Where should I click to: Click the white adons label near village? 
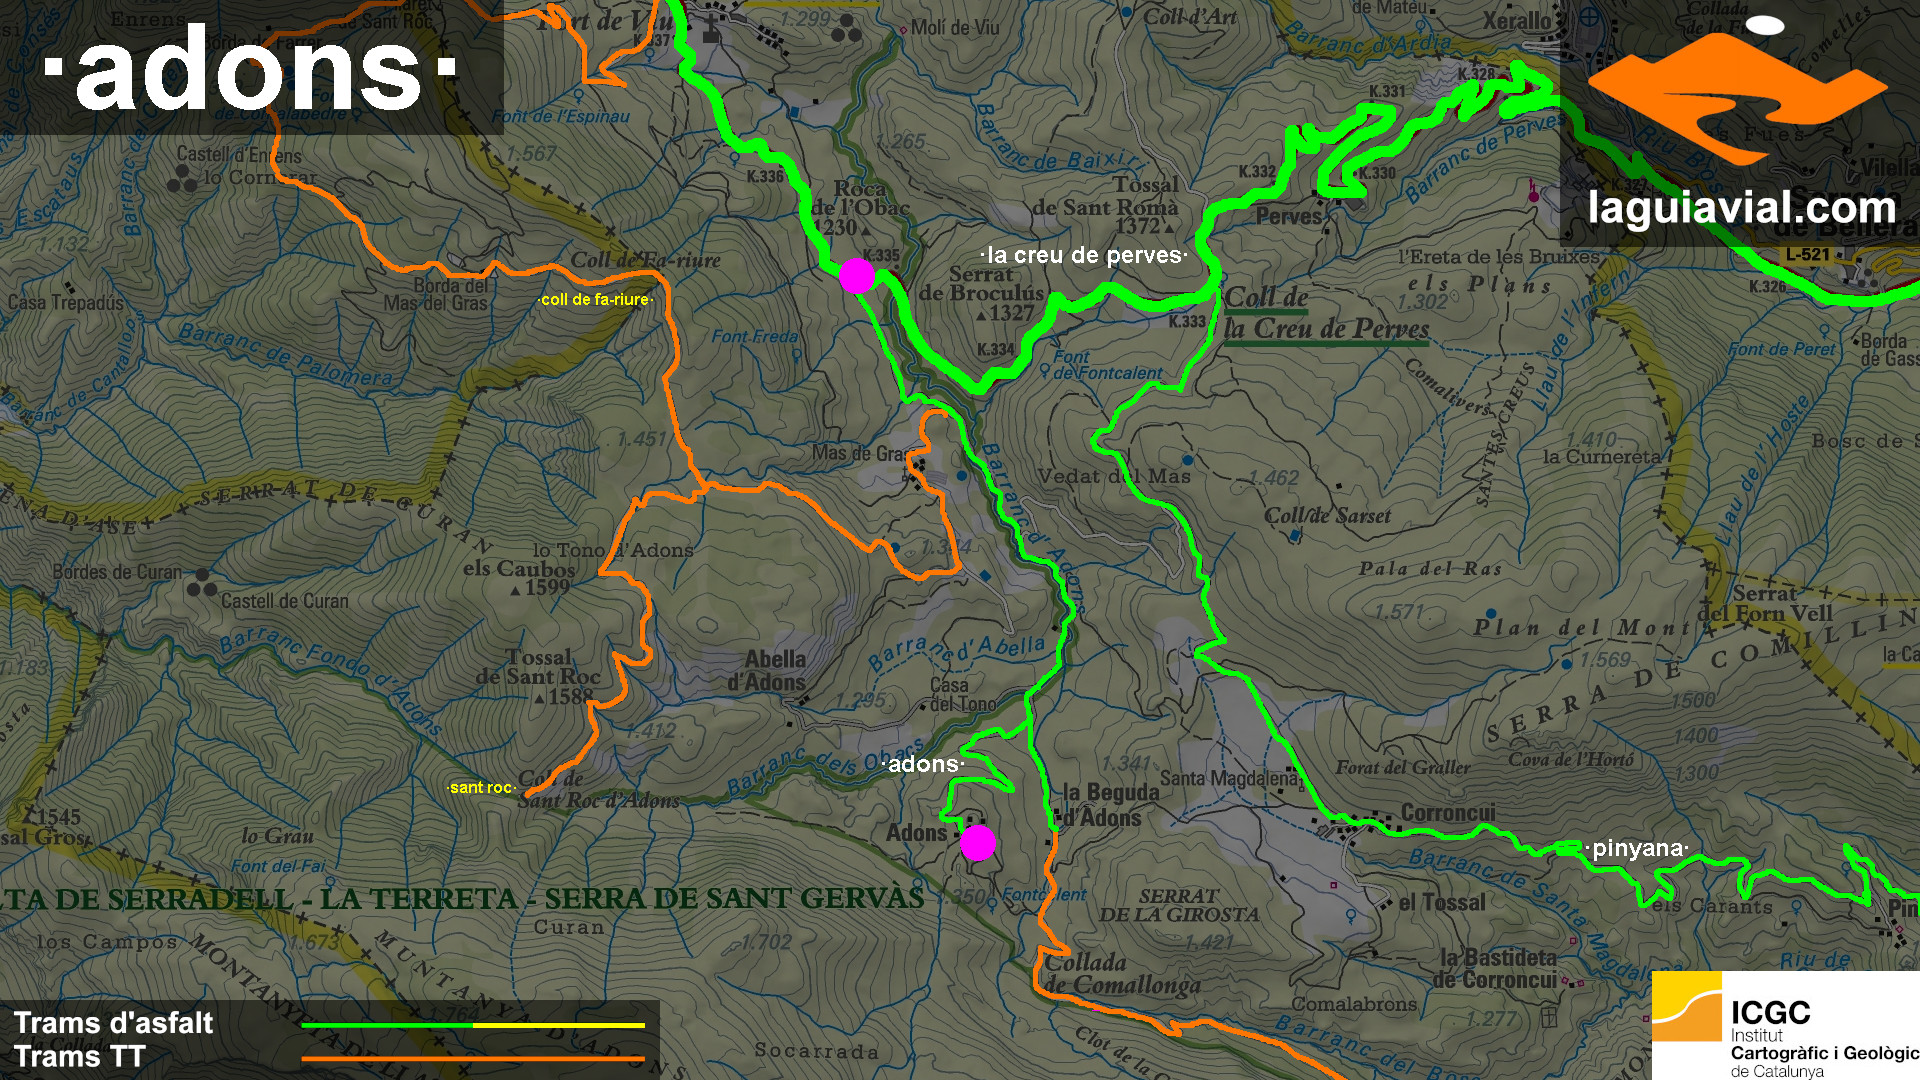pyautogui.click(x=923, y=764)
